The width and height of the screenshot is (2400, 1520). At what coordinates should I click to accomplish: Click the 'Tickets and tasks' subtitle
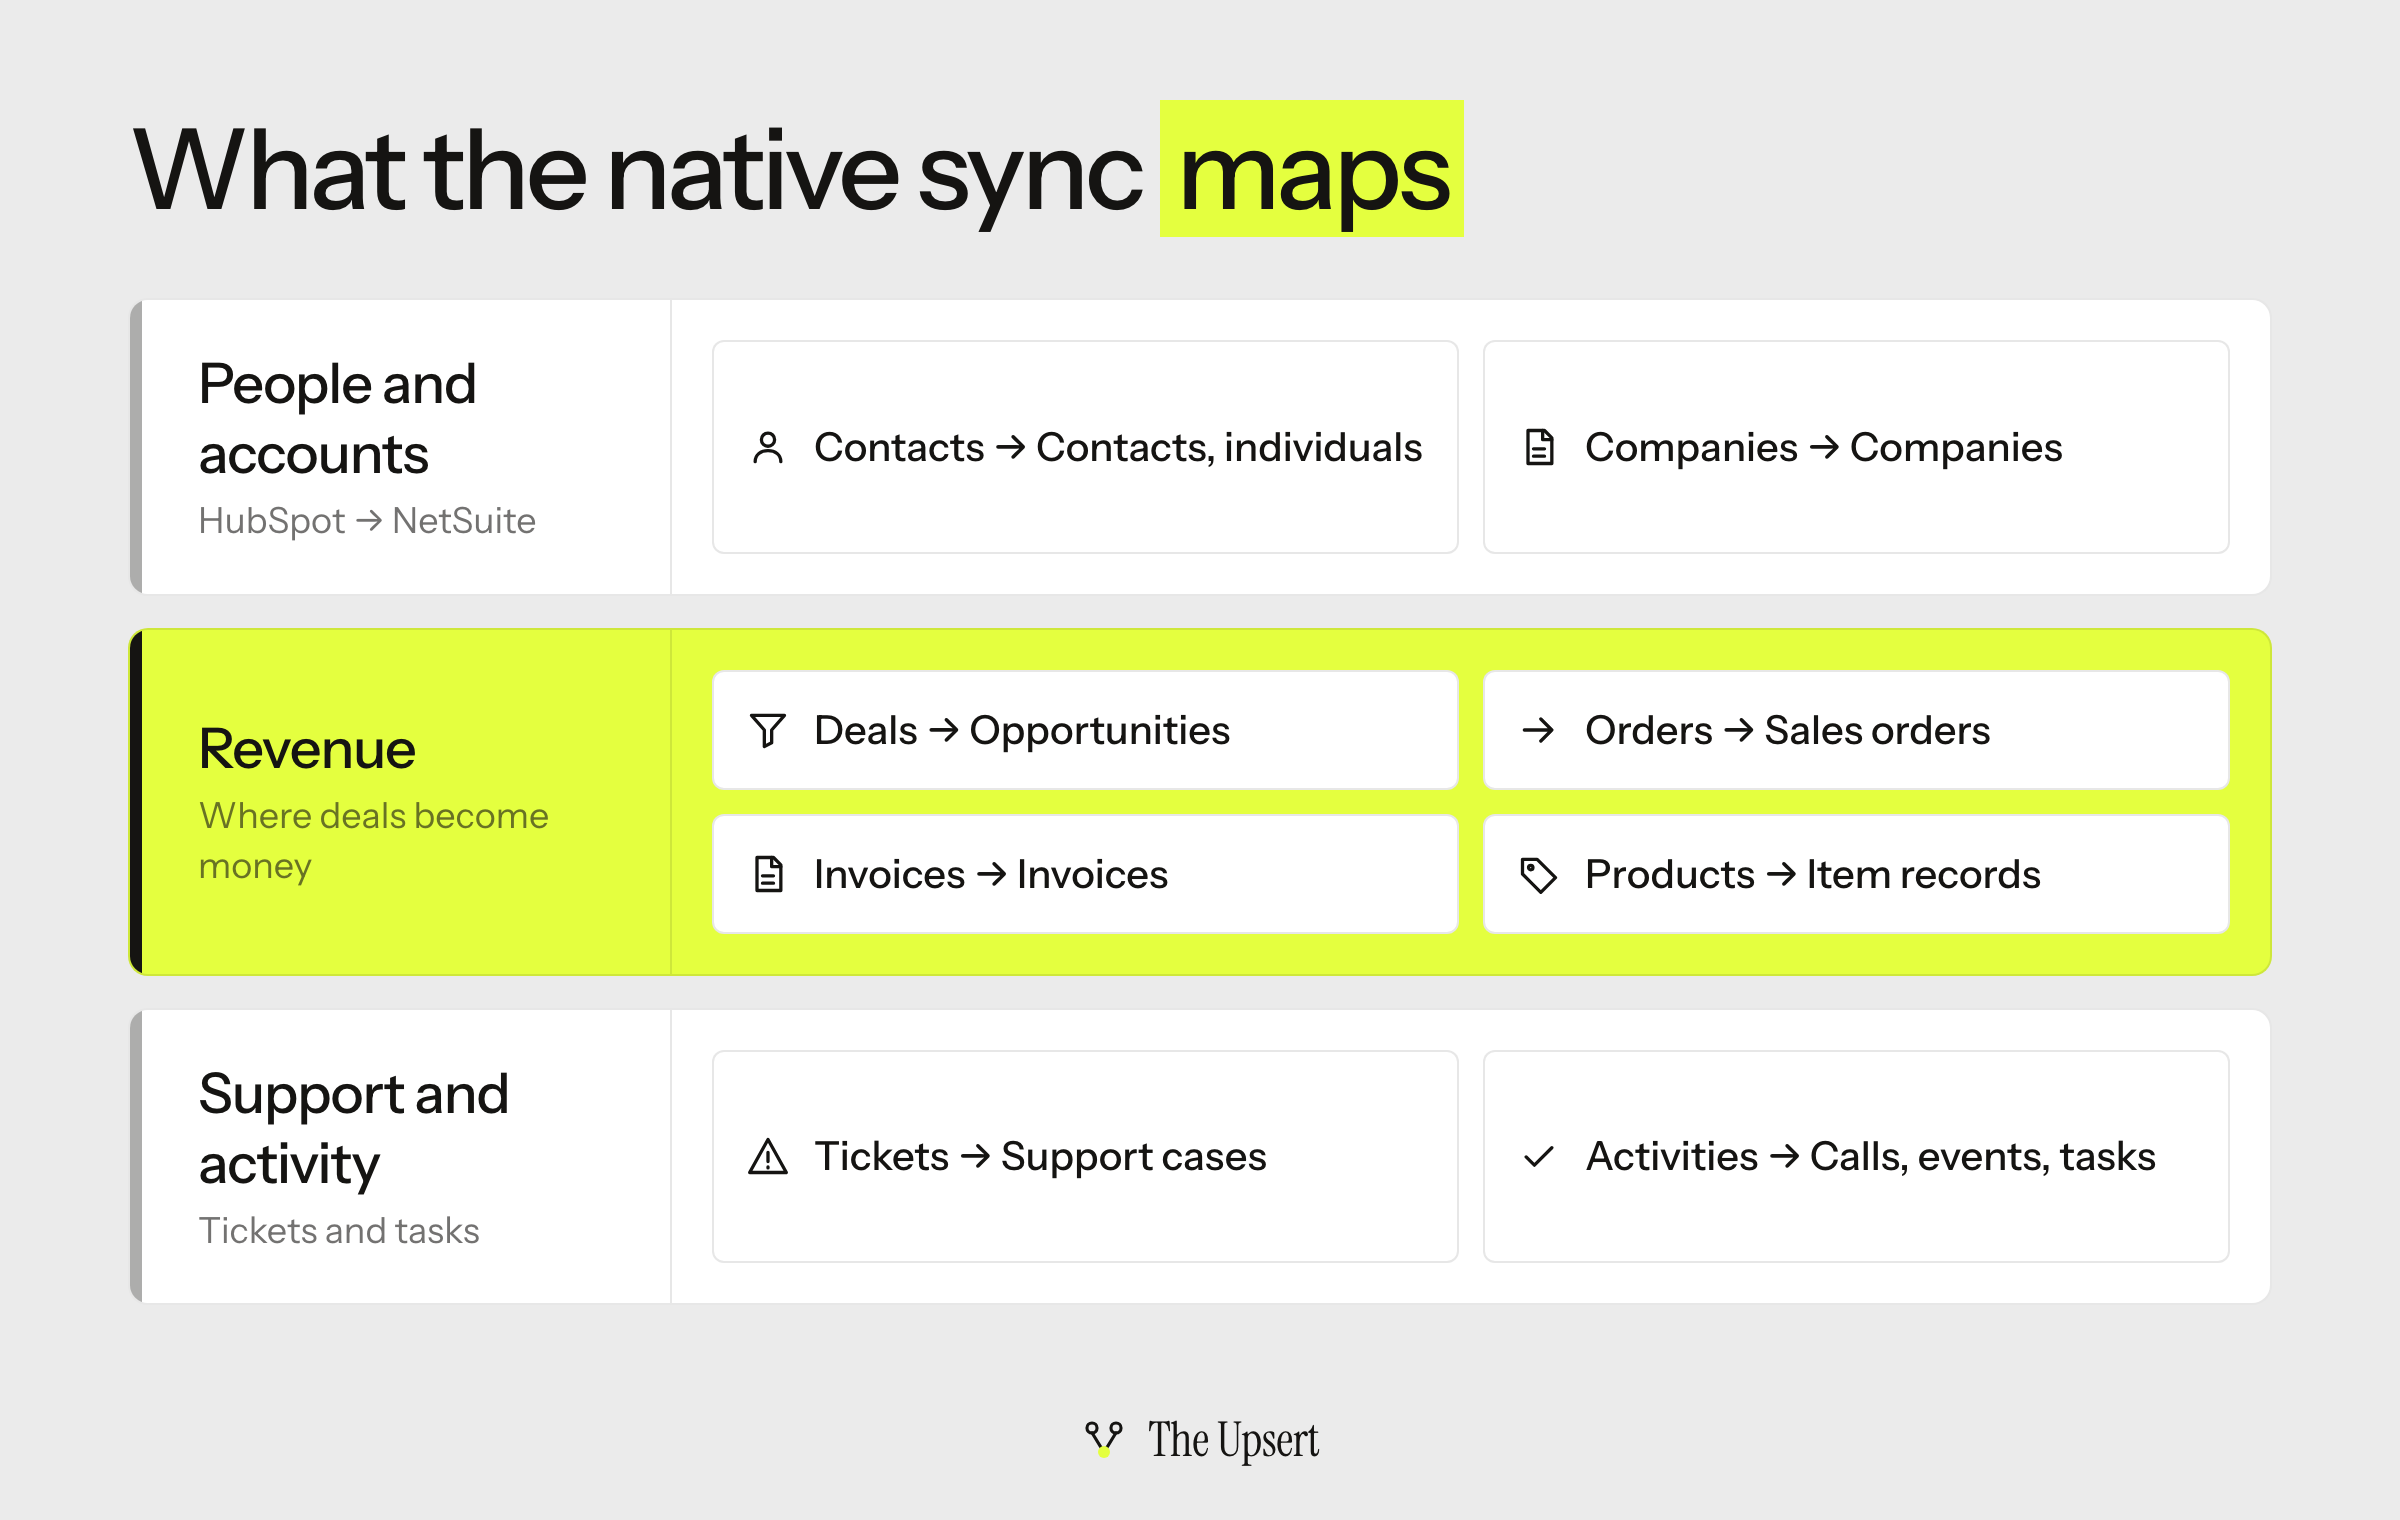(339, 1231)
